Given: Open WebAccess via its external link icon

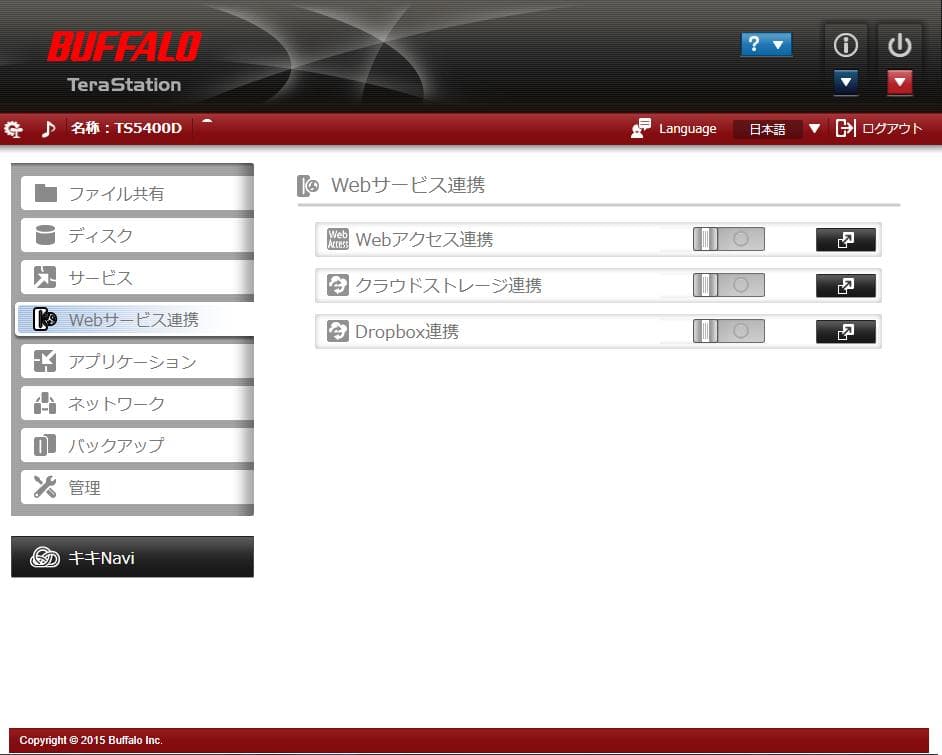Looking at the screenshot, I should click(x=845, y=239).
